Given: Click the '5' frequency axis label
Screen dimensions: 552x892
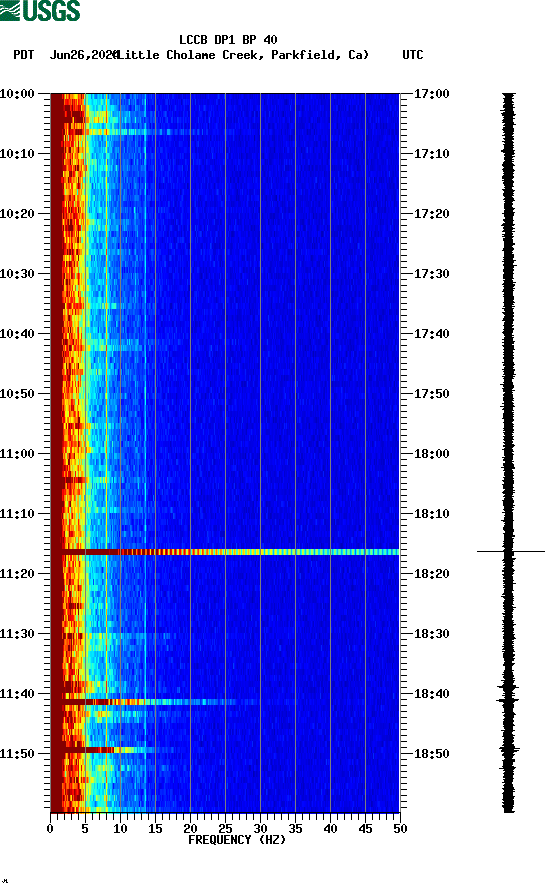Looking at the screenshot, I should (85, 829).
